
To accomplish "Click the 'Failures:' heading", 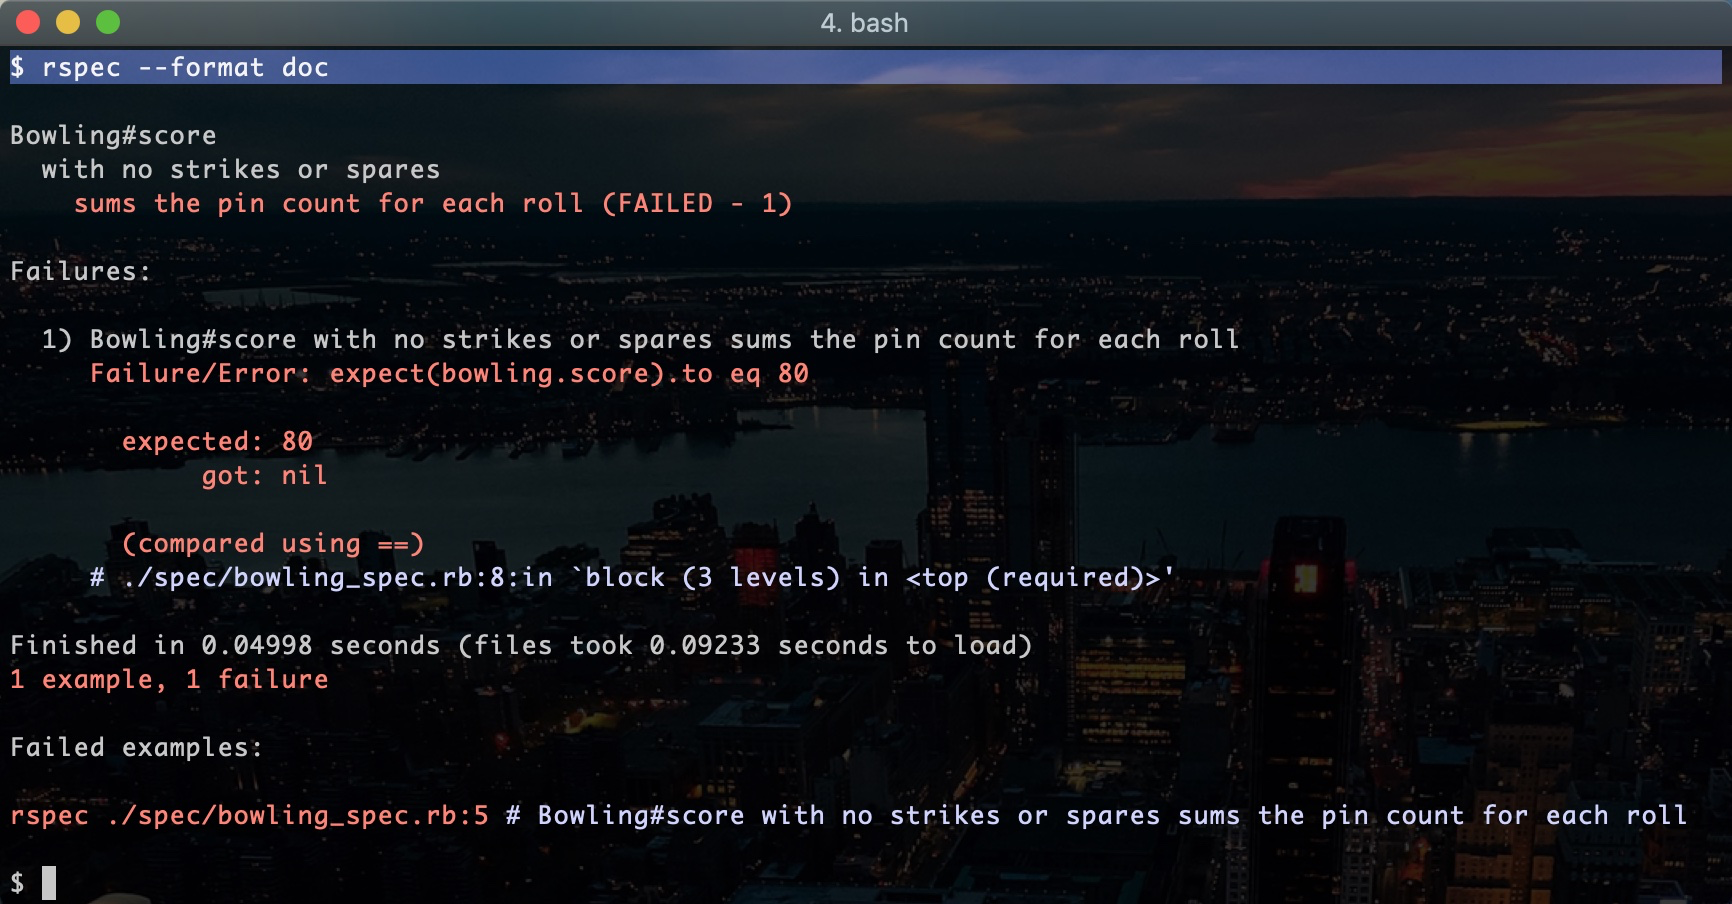I will (x=80, y=272).
